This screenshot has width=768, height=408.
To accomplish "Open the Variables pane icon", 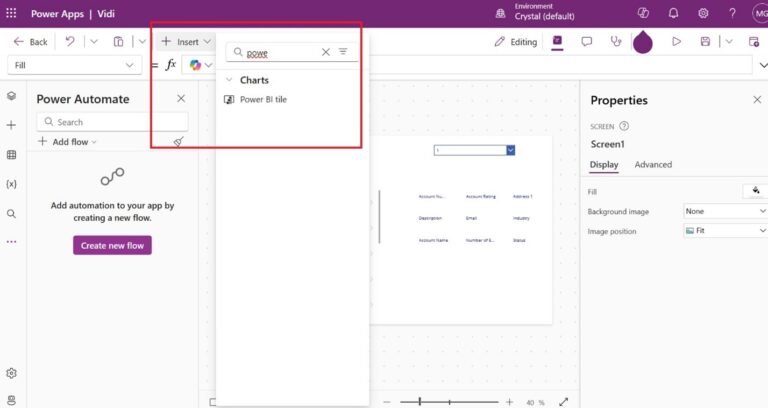I will [11, 184].
